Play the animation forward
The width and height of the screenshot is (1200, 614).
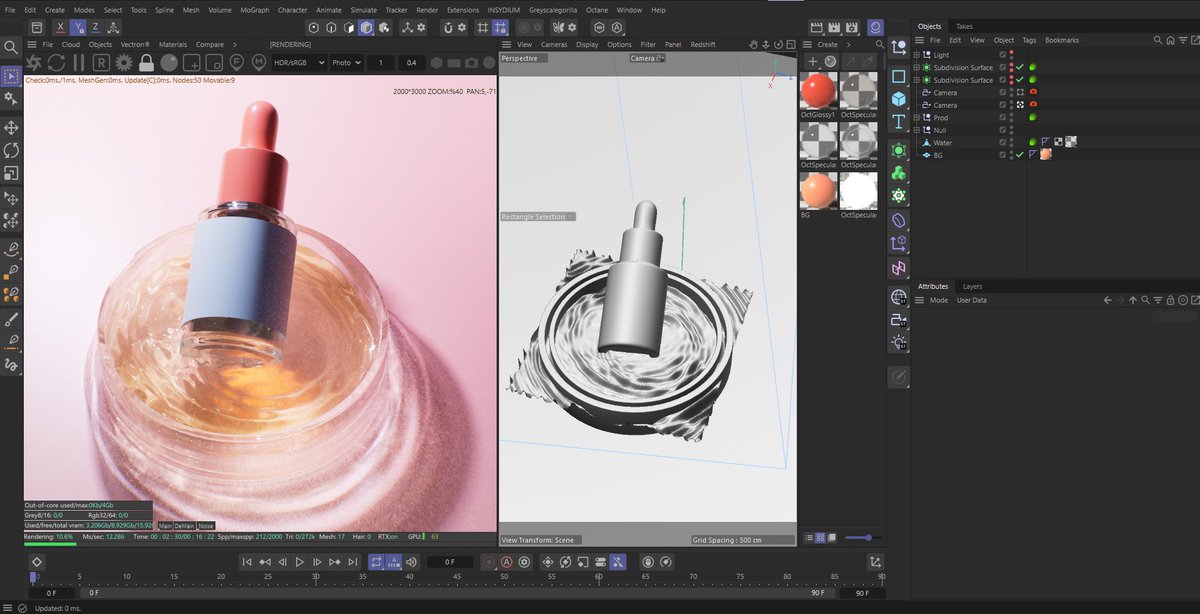(299, 562)
